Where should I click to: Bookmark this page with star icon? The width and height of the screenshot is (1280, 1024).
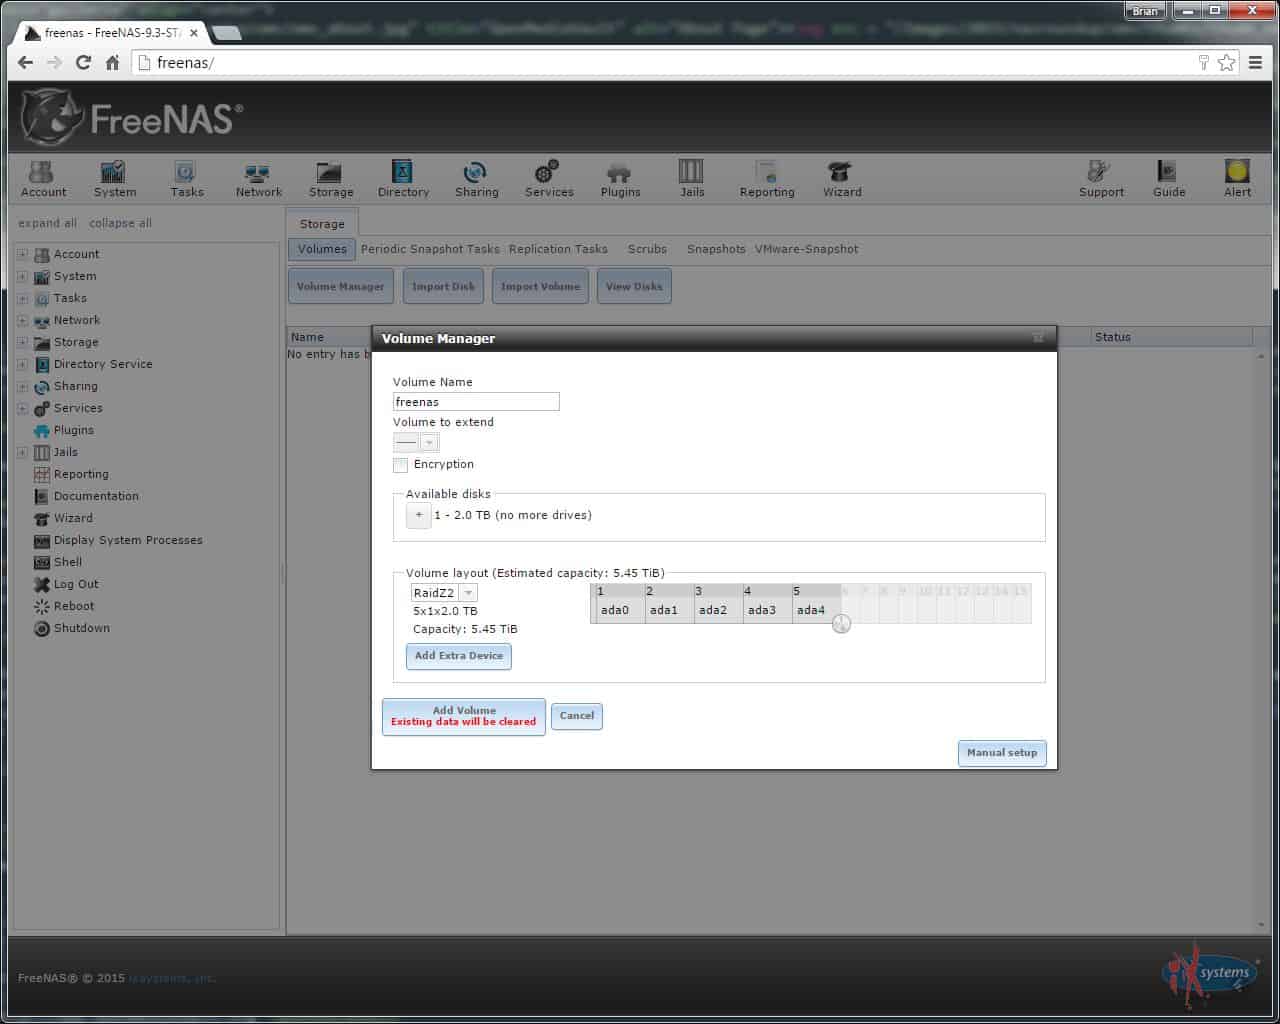(x=1227, y=62)
